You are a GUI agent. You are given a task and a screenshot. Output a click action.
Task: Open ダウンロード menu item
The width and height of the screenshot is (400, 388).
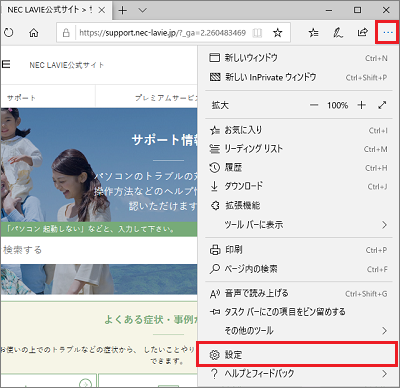coord(297,186)
